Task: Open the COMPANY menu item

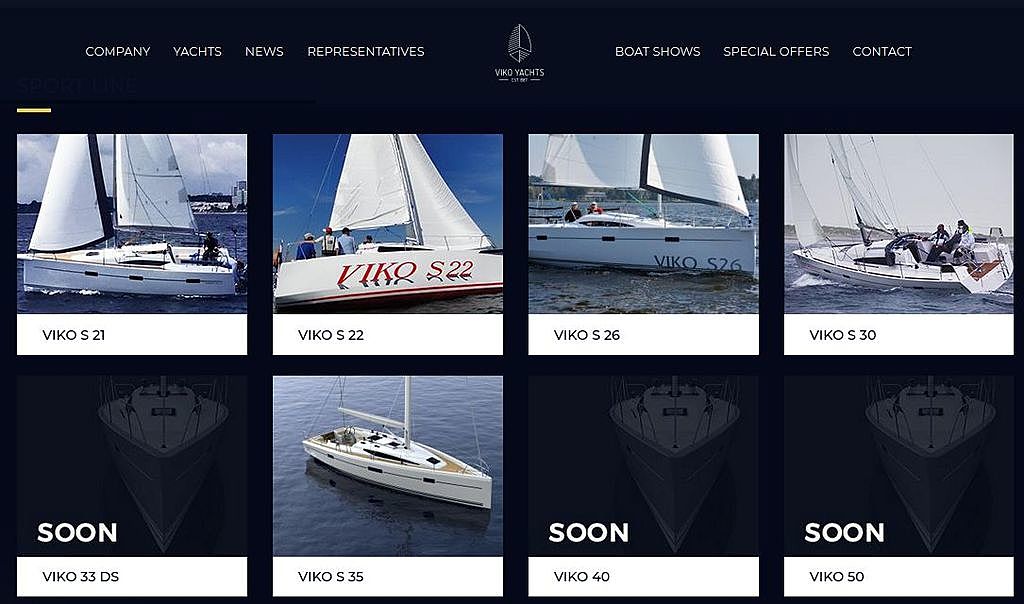Action: (x=118, y=52)
